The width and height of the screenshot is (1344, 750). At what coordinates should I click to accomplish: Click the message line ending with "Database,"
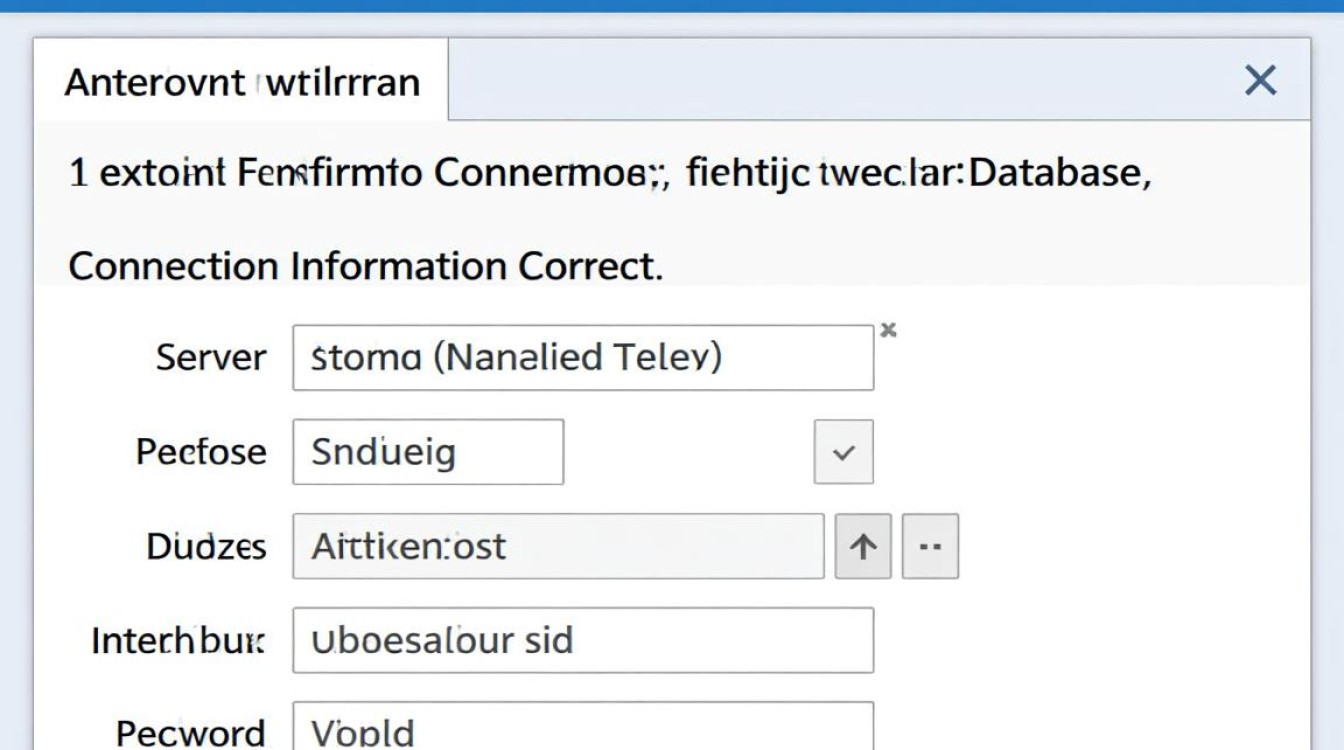coord(610,174)
